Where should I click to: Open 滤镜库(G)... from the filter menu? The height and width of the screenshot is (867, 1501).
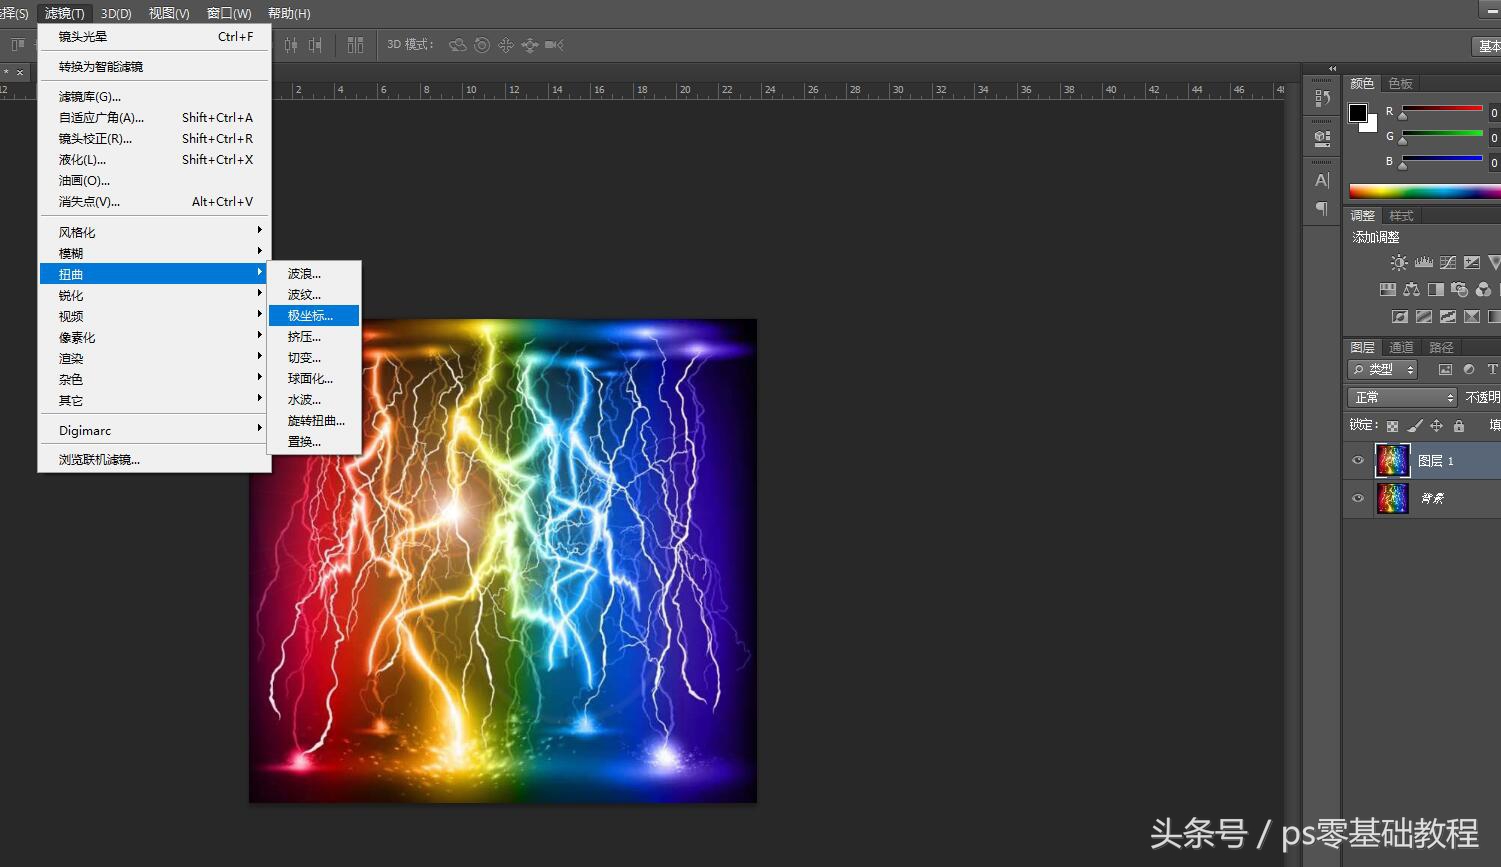point(90,97)
